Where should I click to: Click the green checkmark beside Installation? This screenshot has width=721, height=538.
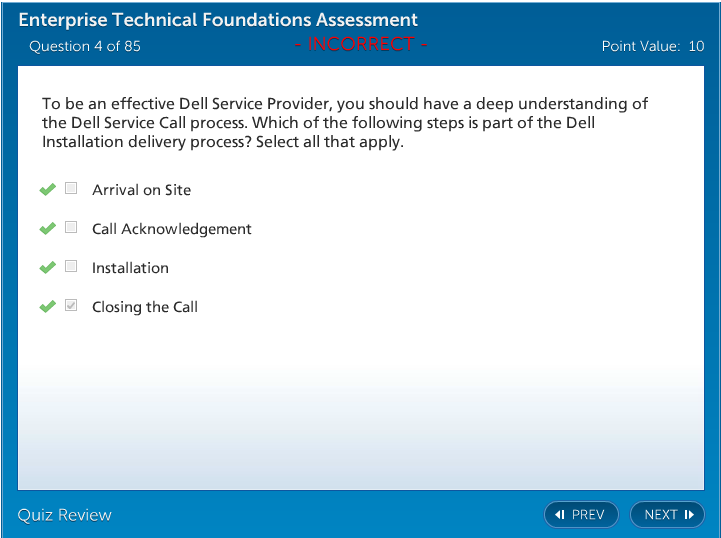pos(47,267)
